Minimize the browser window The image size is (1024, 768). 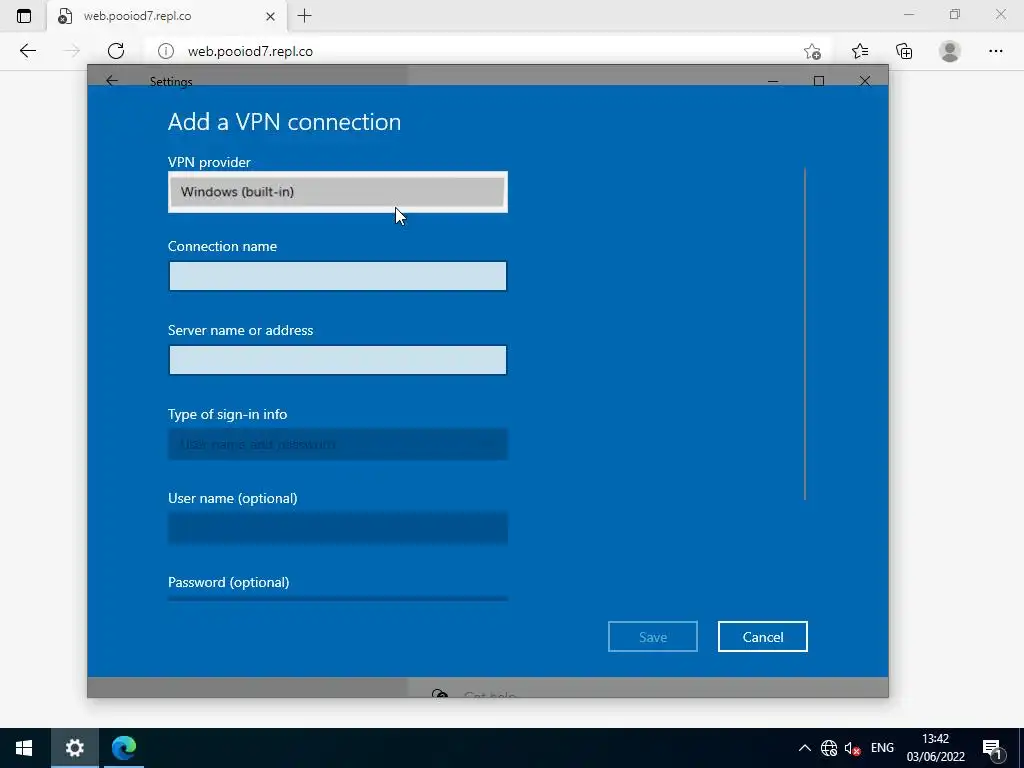coord(909,14)
